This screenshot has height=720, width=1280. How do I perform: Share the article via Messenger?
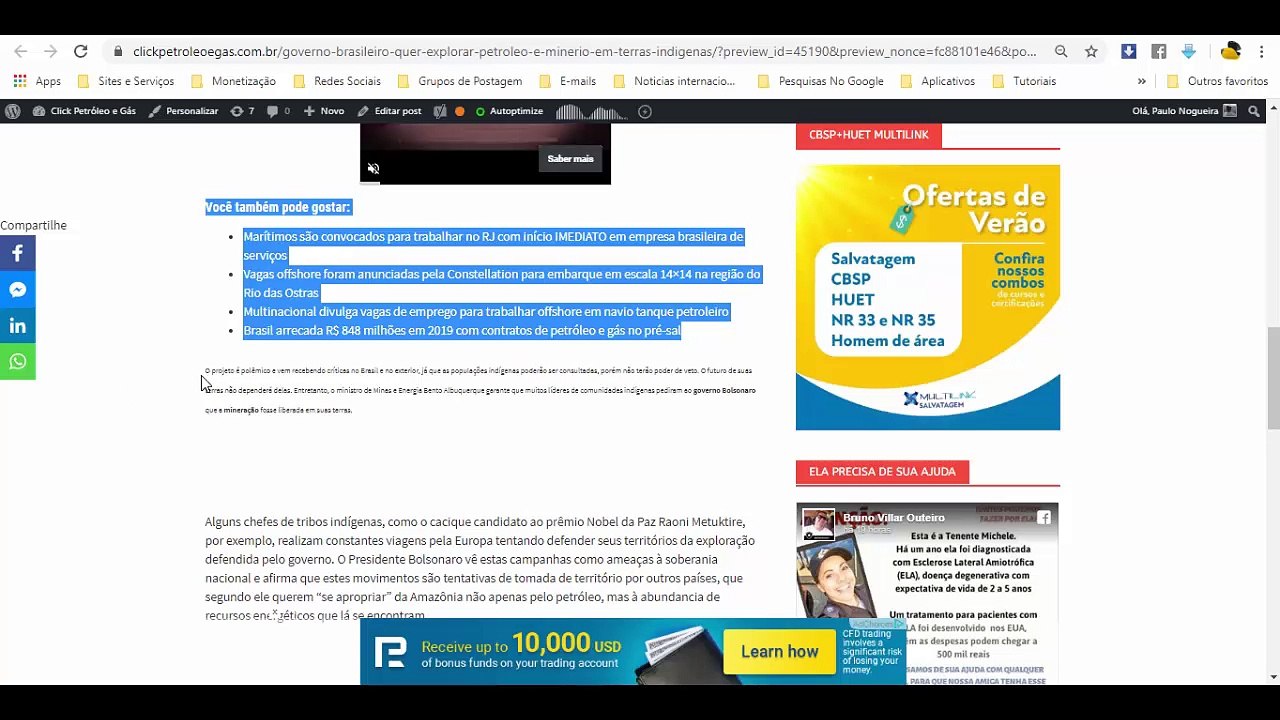18,290
